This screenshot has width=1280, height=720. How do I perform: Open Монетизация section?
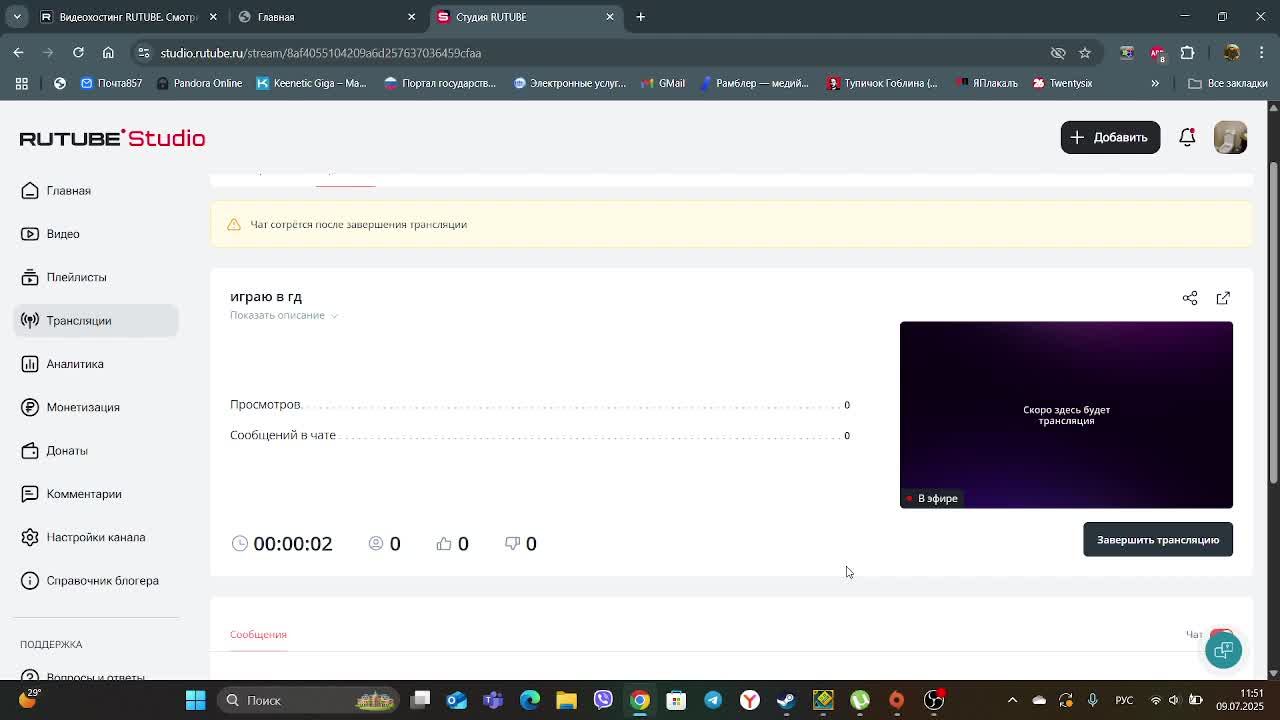pyautogui.click(x=83, y=407)
